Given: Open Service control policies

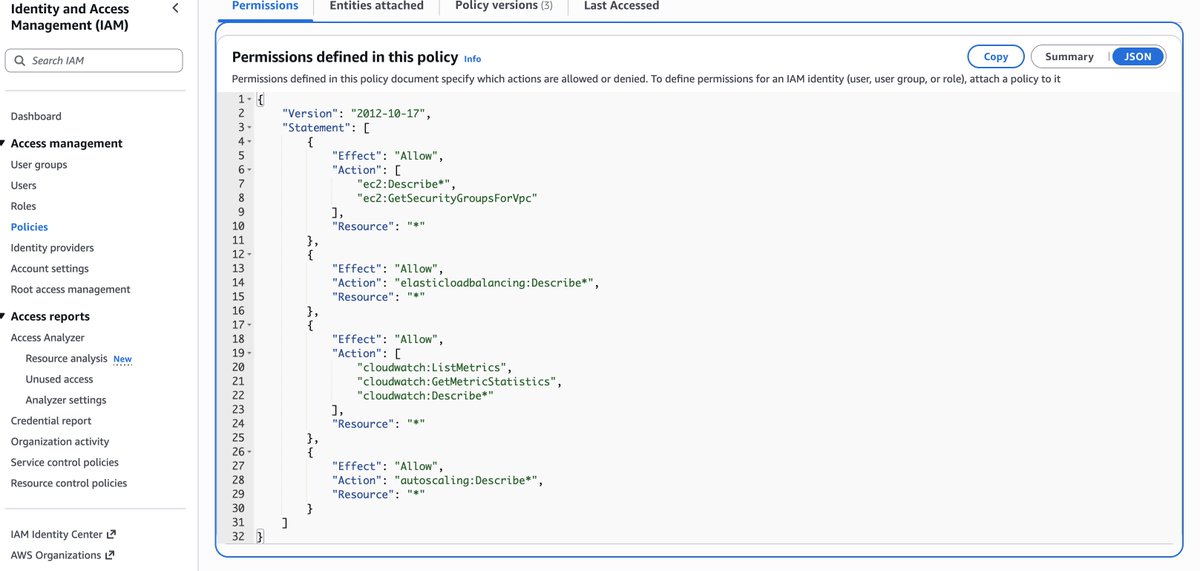Looking at the screenshot, I should [64, 462].
